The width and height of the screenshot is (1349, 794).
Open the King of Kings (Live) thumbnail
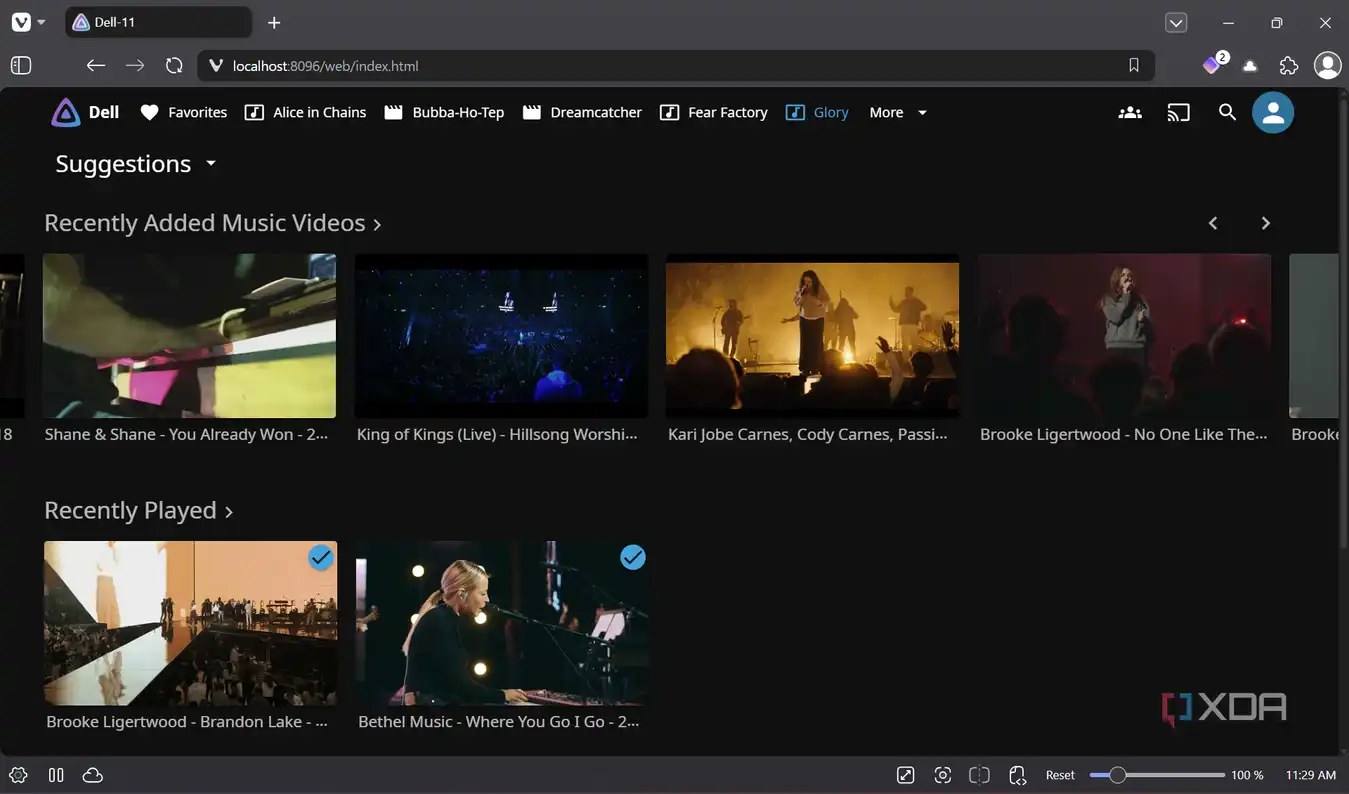[501, 336]
